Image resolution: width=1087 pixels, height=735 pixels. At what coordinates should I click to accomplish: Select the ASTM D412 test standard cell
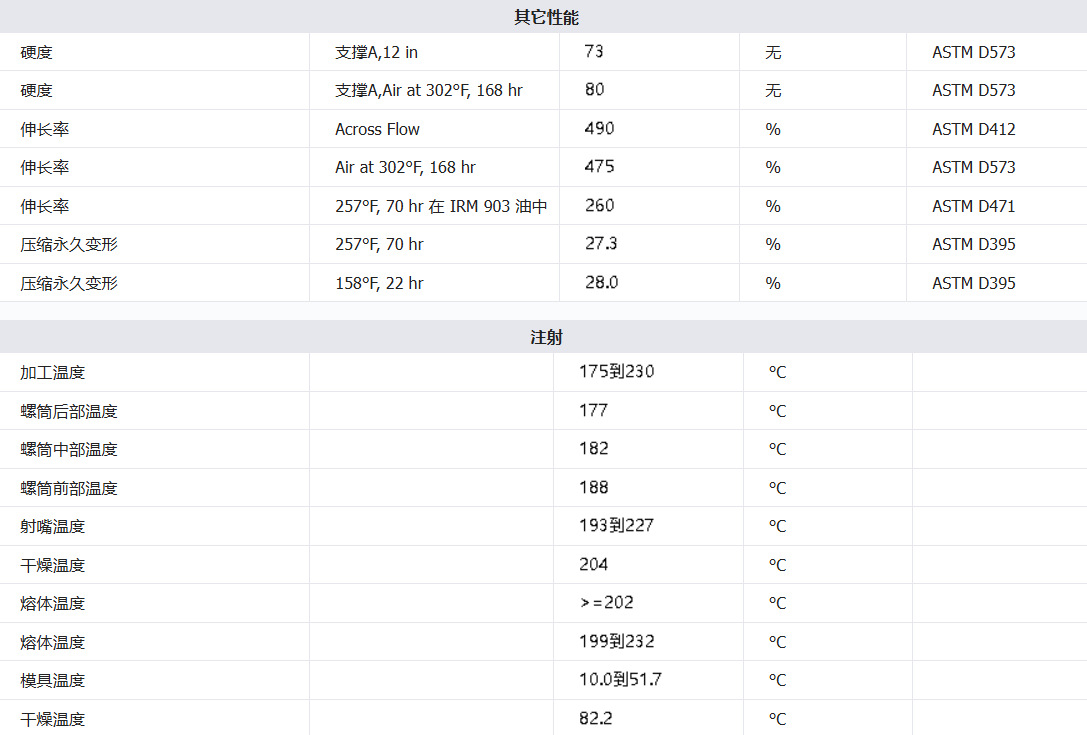[973, 129]
